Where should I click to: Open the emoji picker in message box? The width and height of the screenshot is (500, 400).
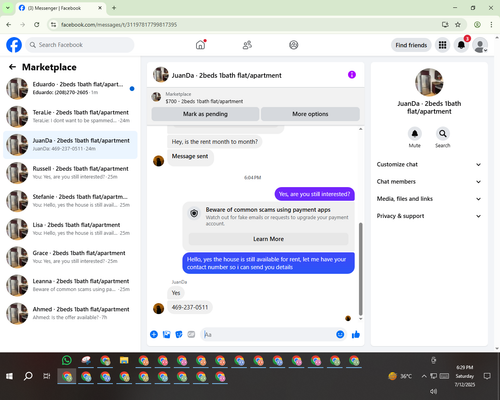click(340, 334)
